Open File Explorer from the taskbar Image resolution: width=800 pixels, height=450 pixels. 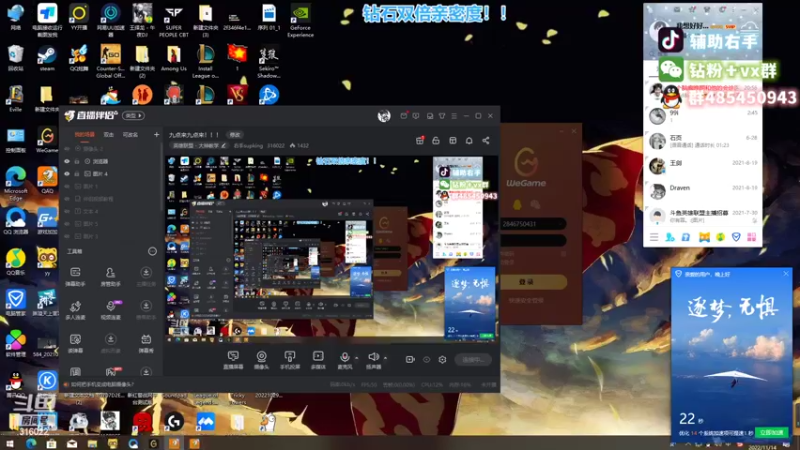92,443
